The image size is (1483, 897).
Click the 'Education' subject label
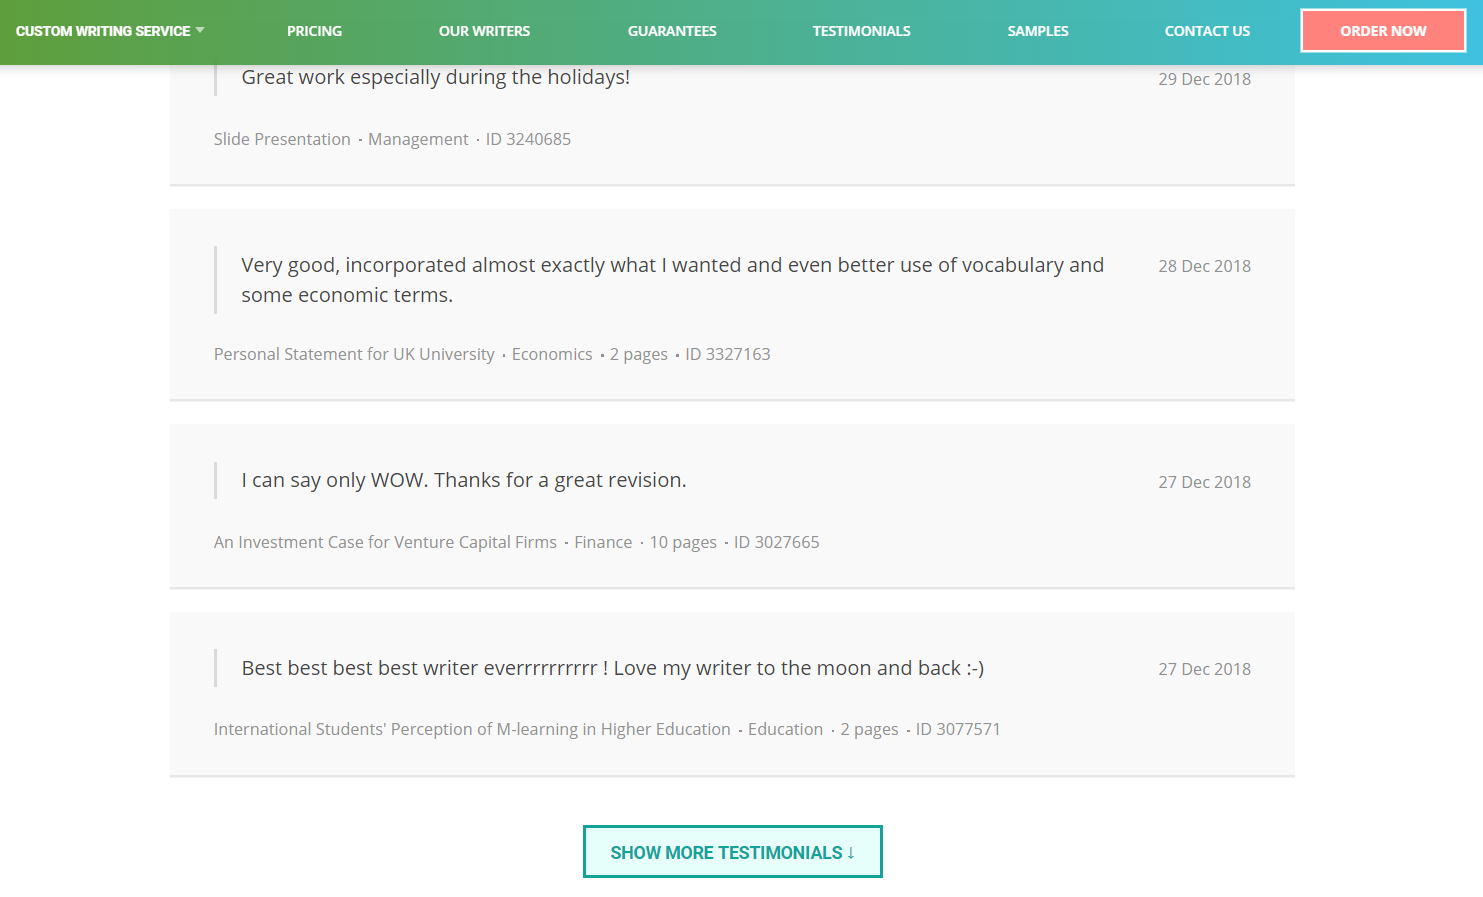(785, 729)
